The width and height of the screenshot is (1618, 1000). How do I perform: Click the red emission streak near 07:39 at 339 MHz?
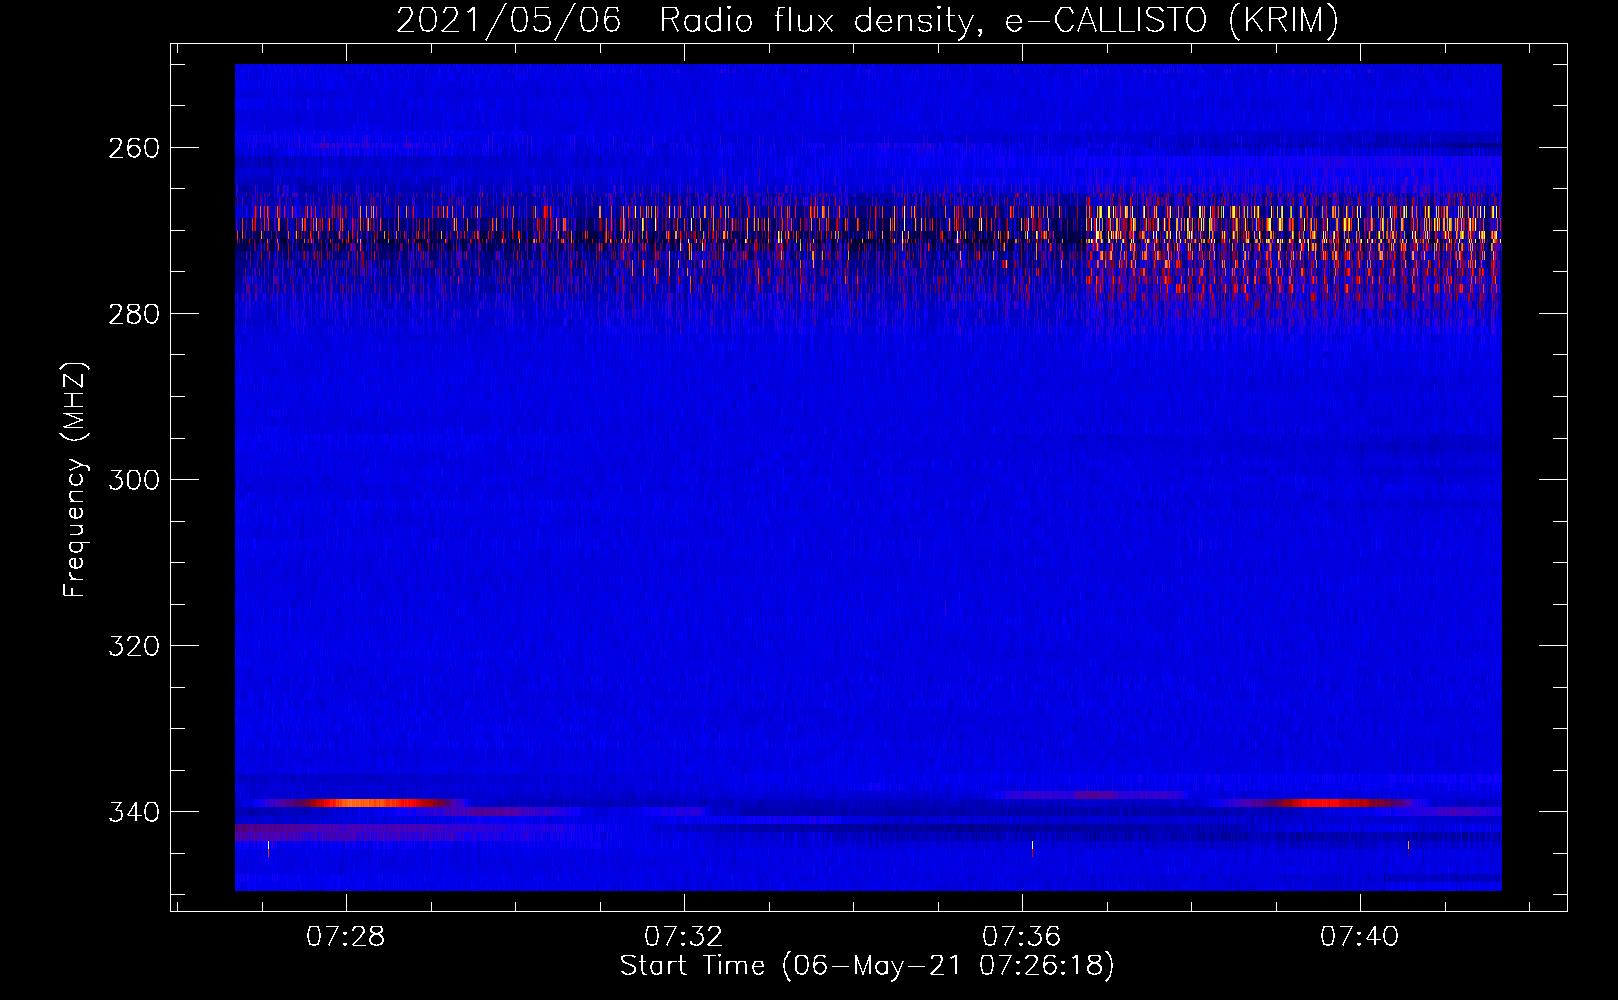tap(1320, 803)
